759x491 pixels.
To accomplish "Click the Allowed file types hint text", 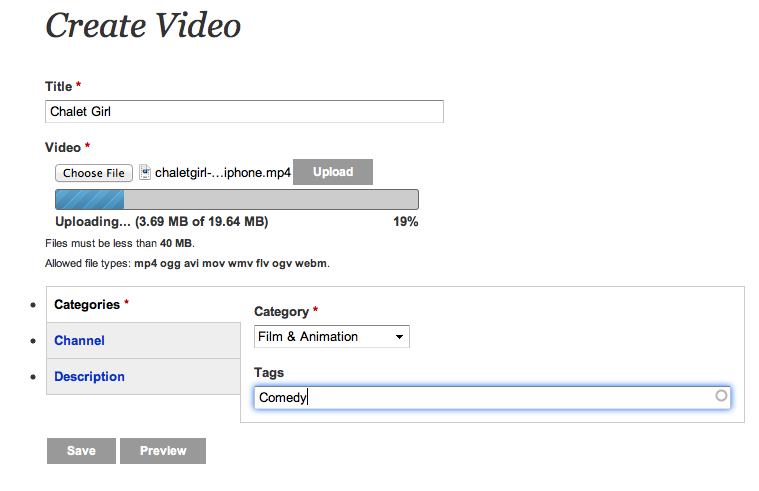I will tap(187, 264).
